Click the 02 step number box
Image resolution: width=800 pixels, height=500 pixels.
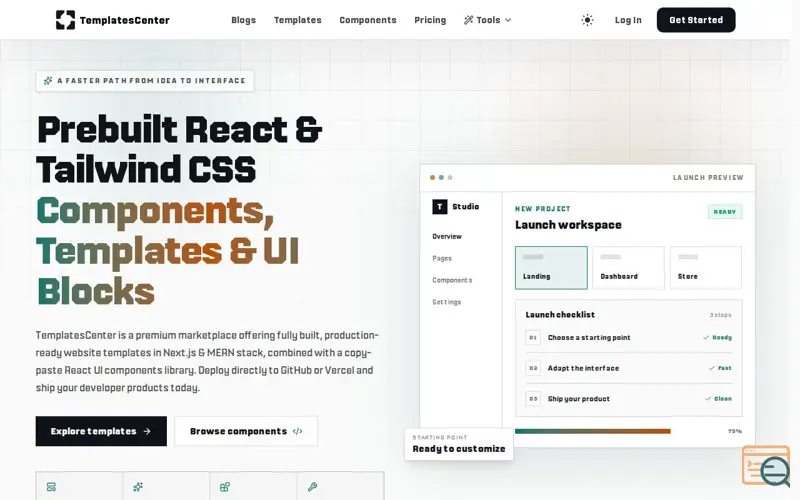tap(533, 368)
